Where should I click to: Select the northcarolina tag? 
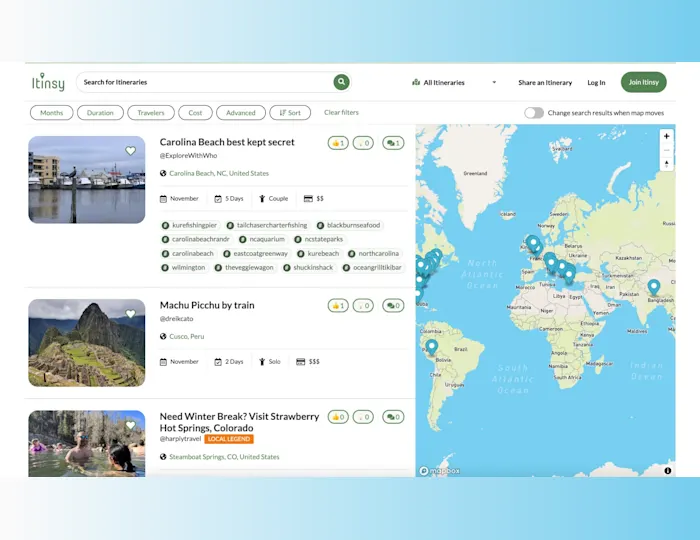[x=374, y=253]
